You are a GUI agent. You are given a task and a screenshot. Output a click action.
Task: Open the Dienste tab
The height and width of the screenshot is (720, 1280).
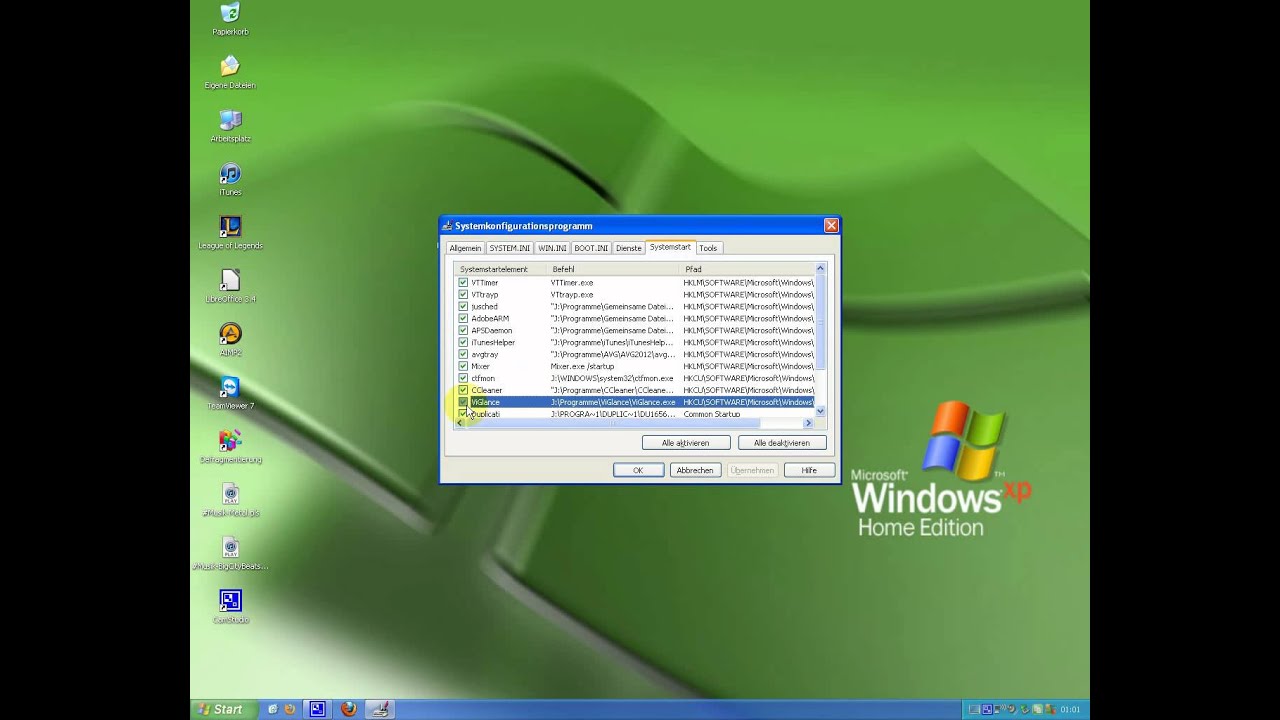click(629, 248)
